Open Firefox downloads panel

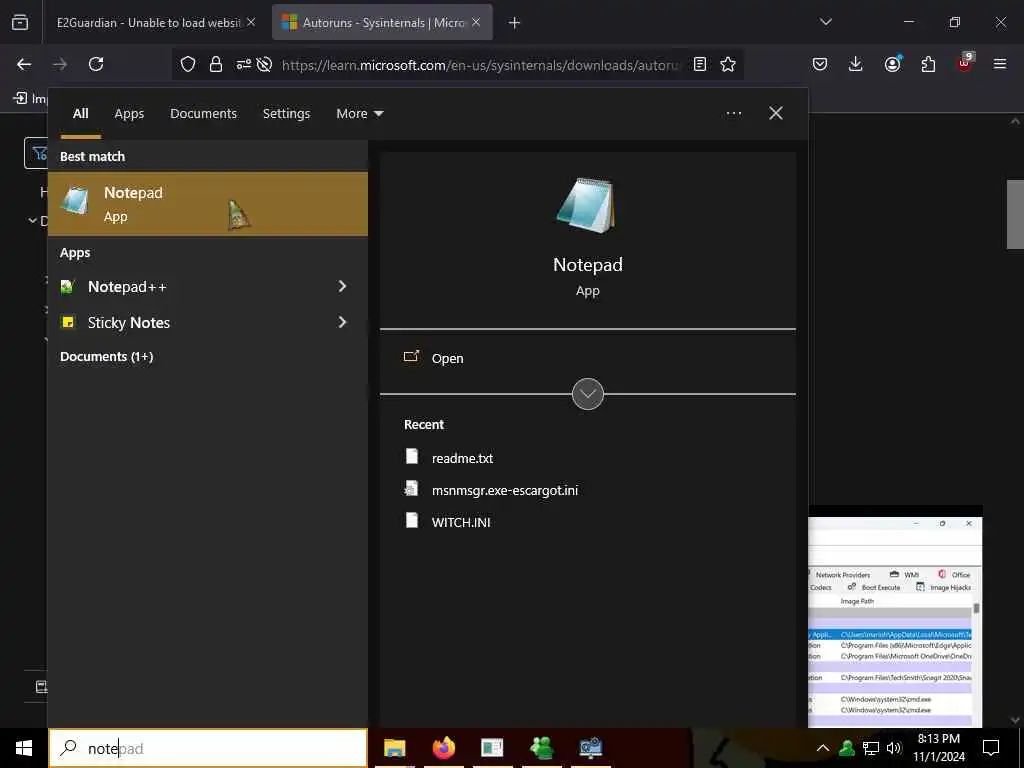[856, 64]
